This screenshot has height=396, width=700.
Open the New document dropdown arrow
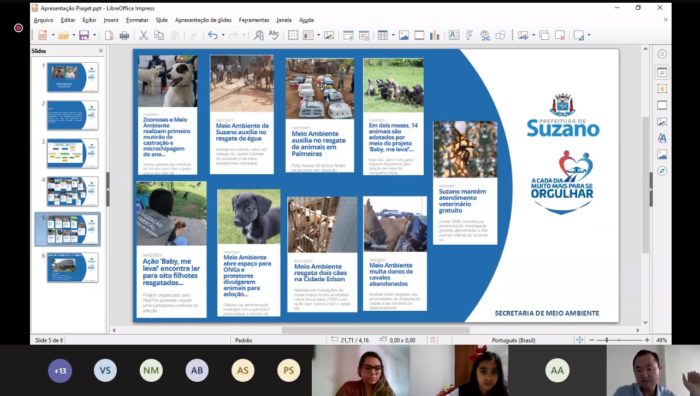53,35
